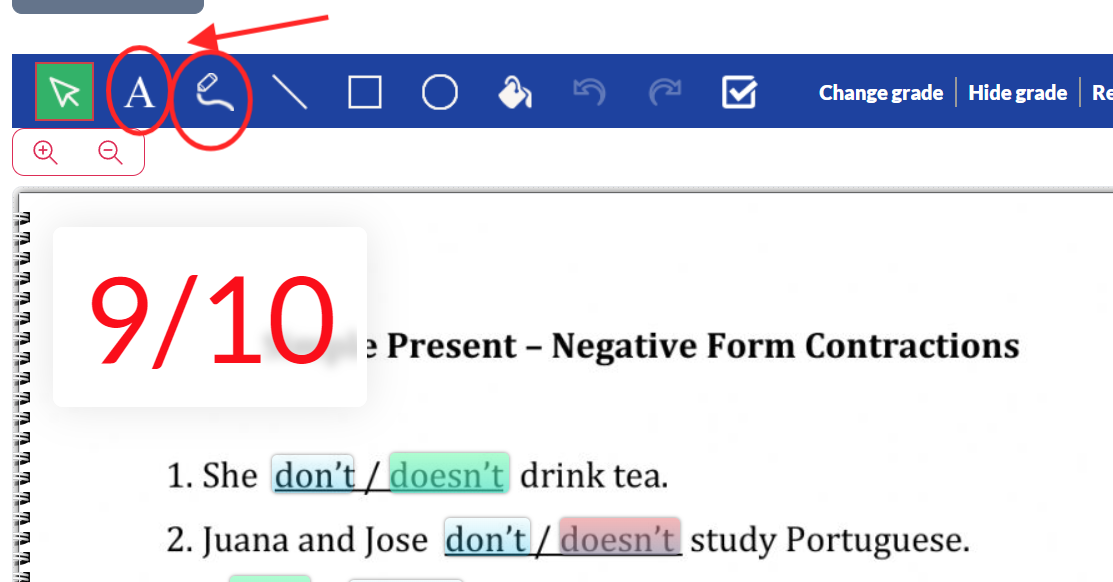
Task: Select green "doesn't" answer in sentence 1
Action: pyautogui.click(x=448, y=475)
